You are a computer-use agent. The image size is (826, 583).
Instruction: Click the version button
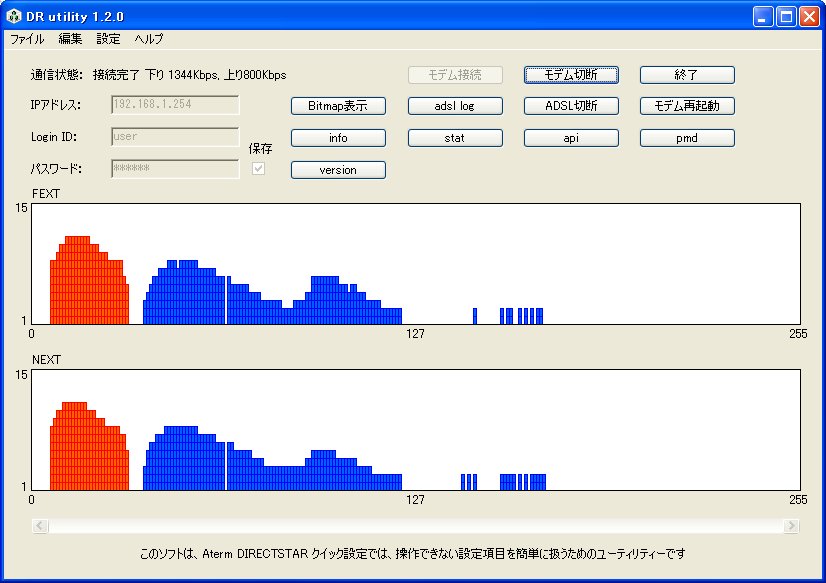coord(338,170)
